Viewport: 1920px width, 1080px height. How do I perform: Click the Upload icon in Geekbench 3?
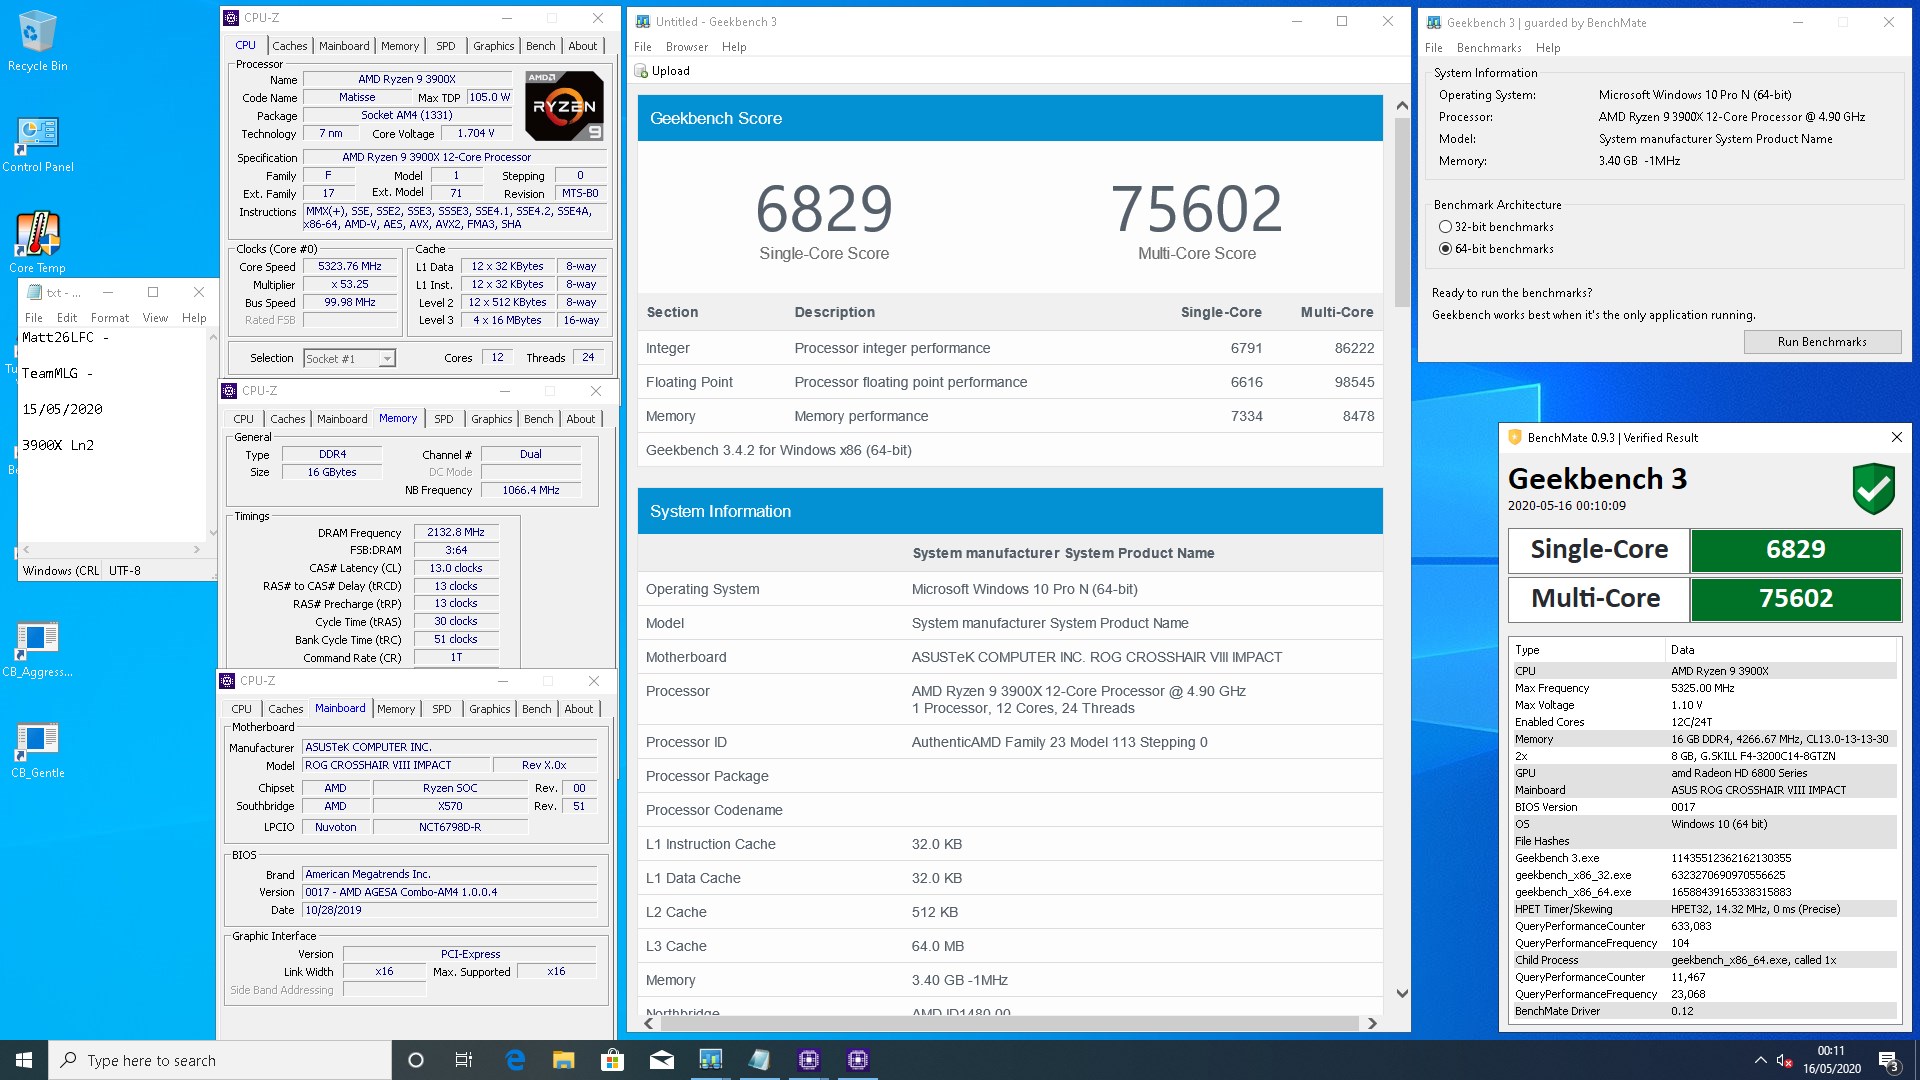[x=642, y=71]
